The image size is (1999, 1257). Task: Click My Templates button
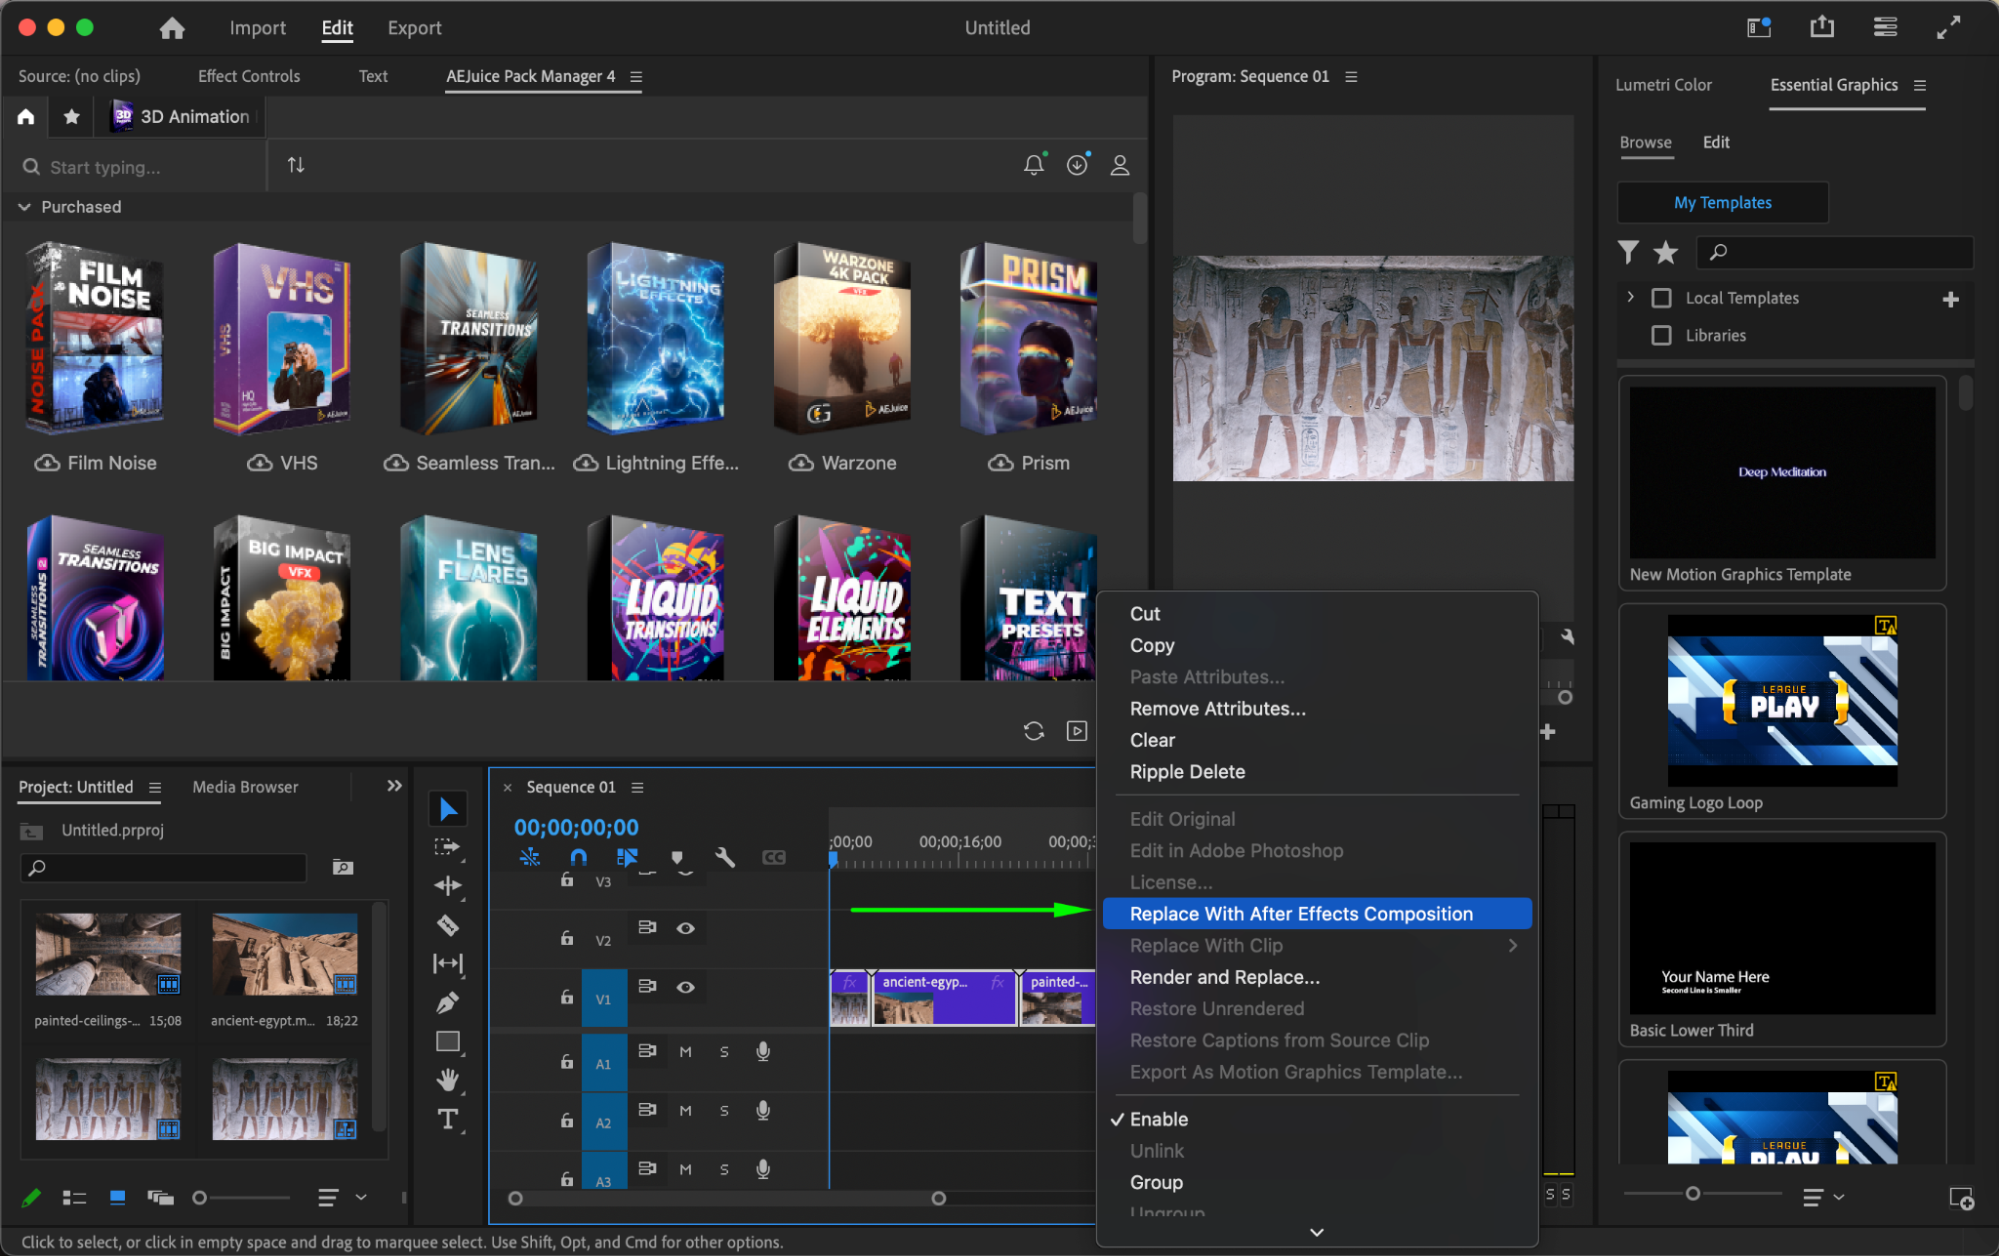coord(1722,202)
